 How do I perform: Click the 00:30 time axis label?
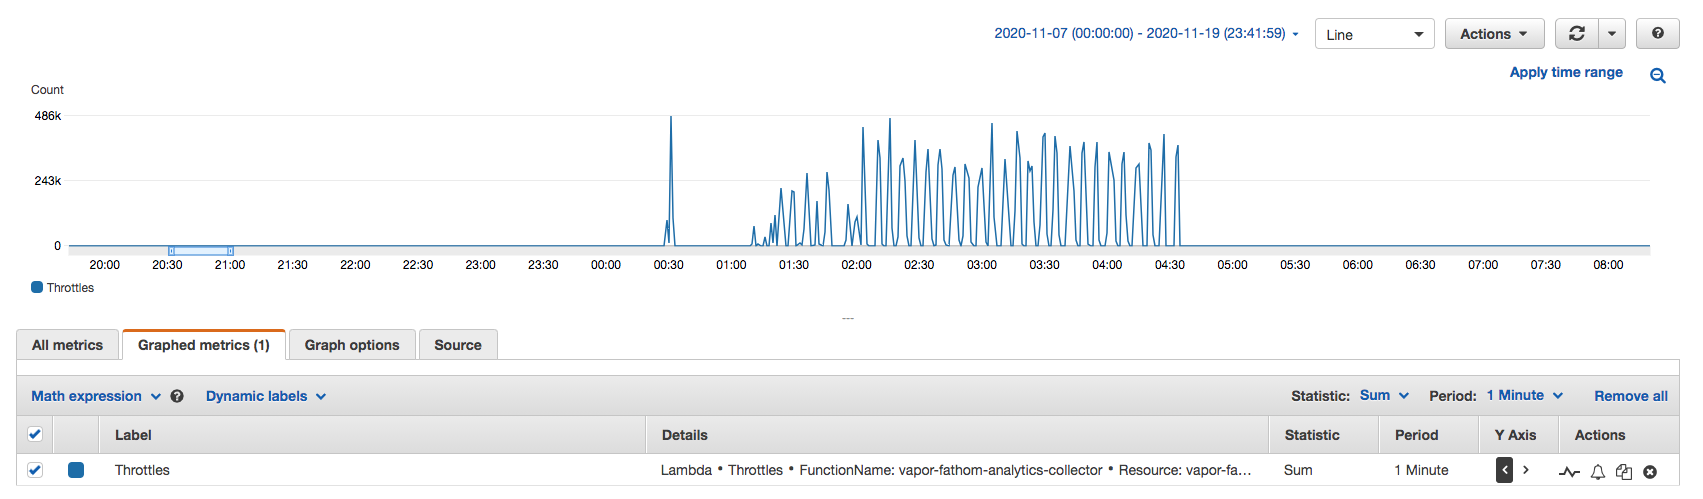669,265
